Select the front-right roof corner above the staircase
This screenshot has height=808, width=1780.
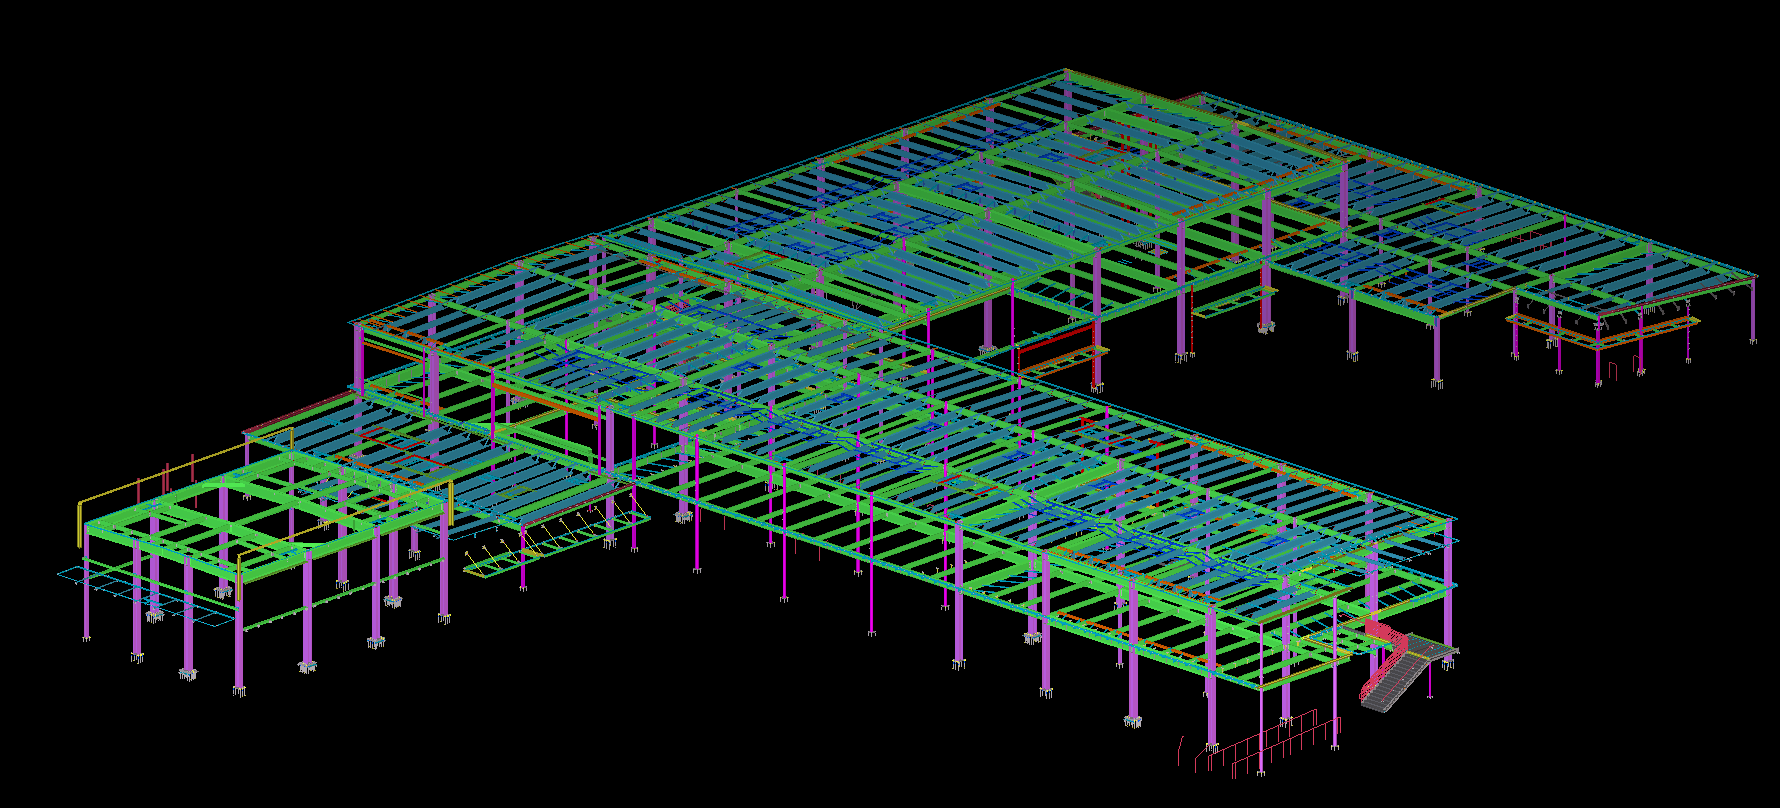(1449, 519)
